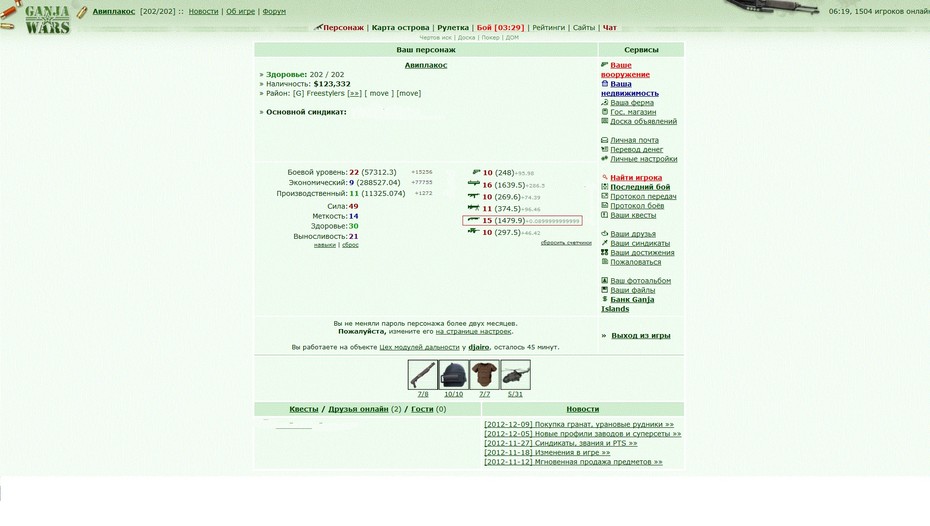The image size is (930, 526).
Task: Click the icon beside Перевод денег
Action: pos(604,149)
